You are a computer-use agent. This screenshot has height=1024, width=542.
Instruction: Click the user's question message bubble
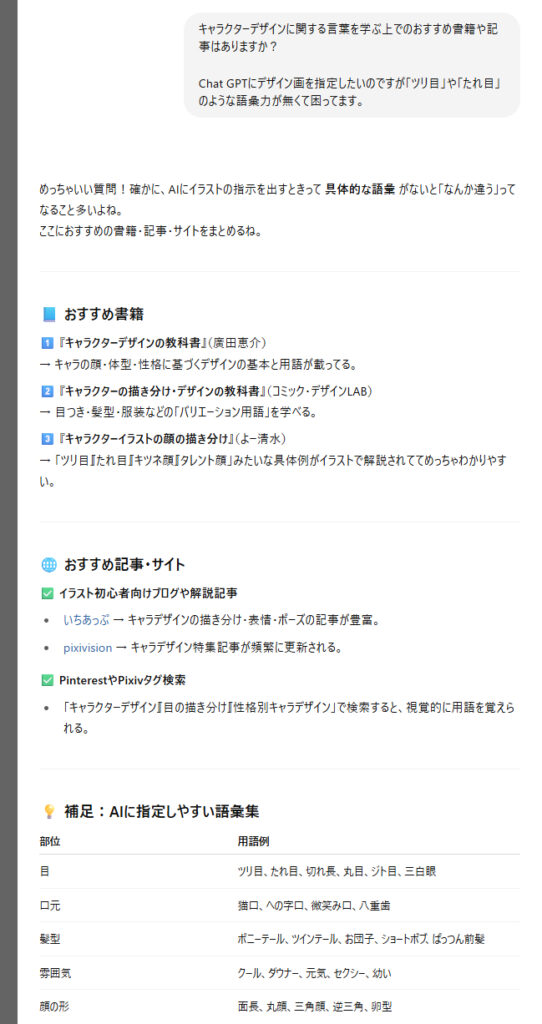click(x=352, y=65)
